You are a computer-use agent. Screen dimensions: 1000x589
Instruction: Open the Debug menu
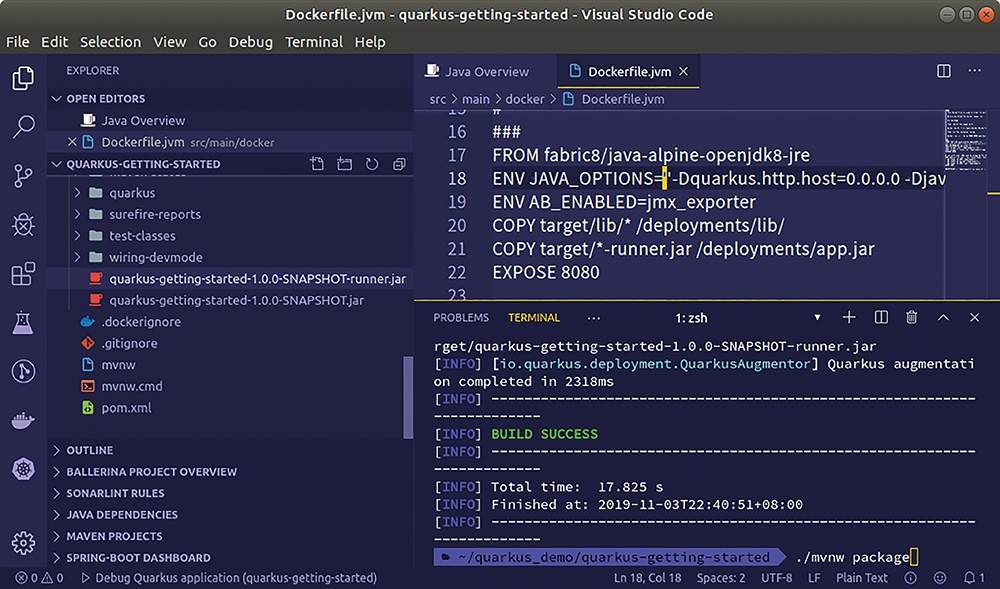251,42
